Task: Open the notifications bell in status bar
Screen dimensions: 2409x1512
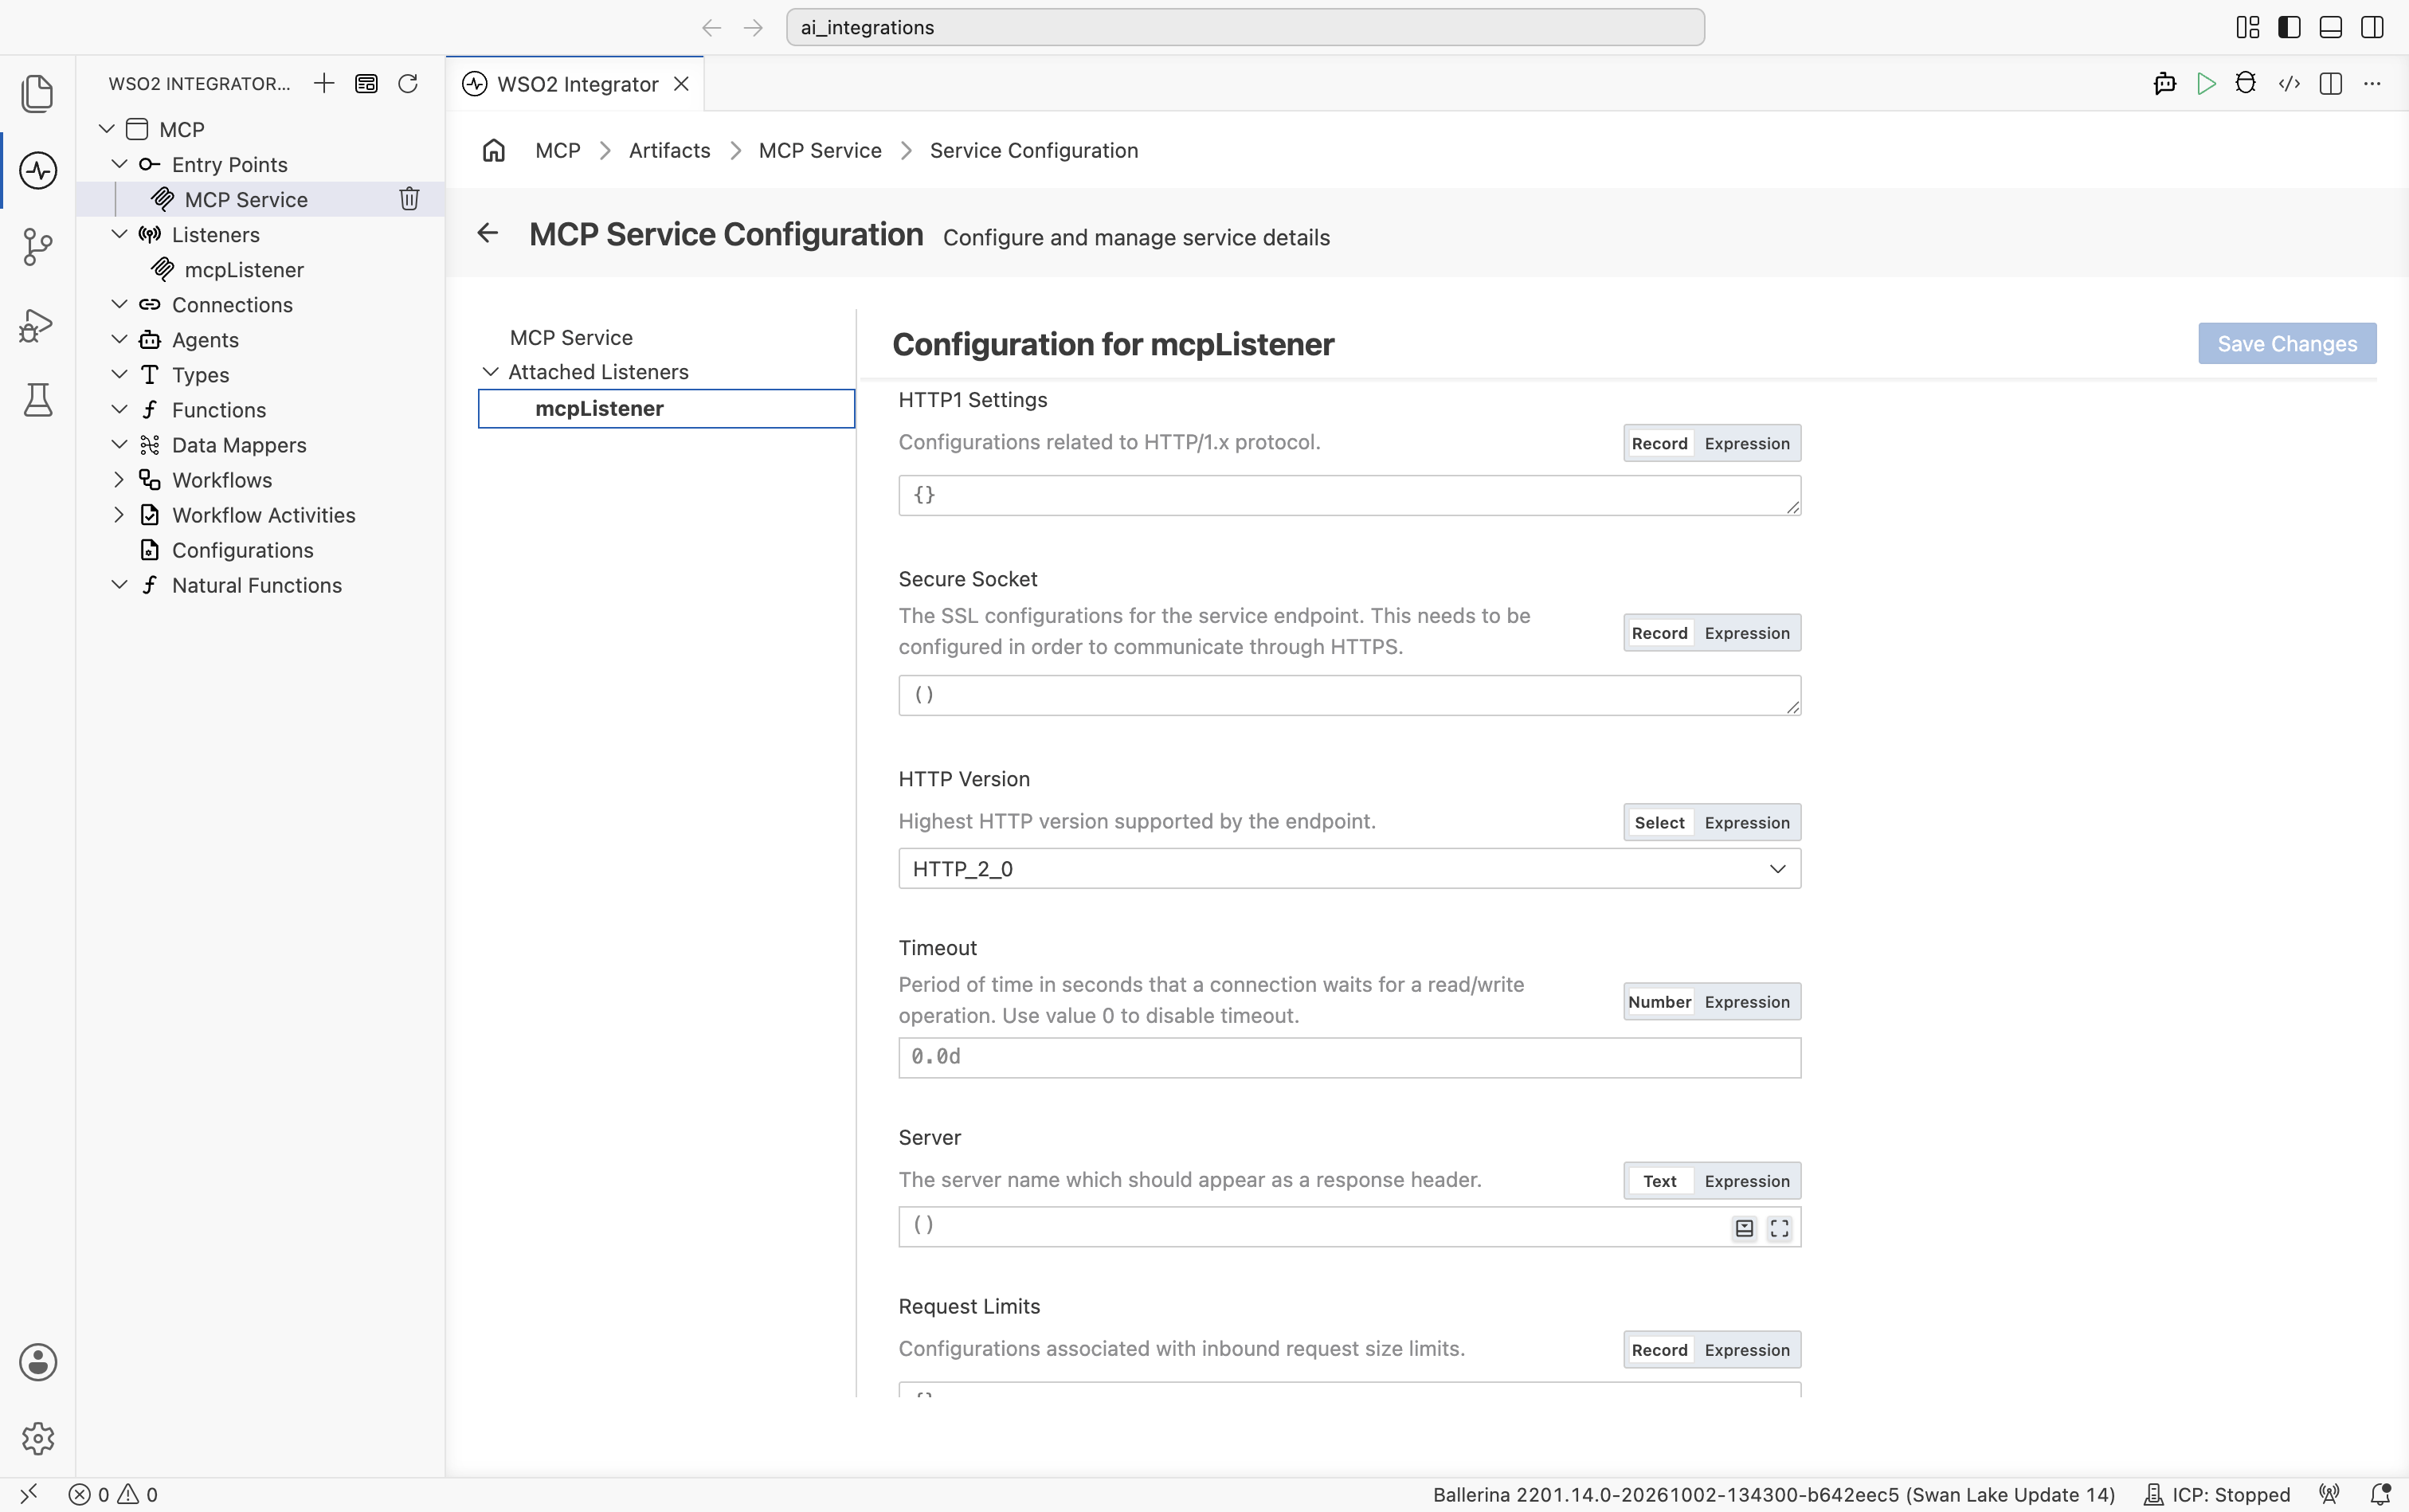Action: [2380, 1494]
